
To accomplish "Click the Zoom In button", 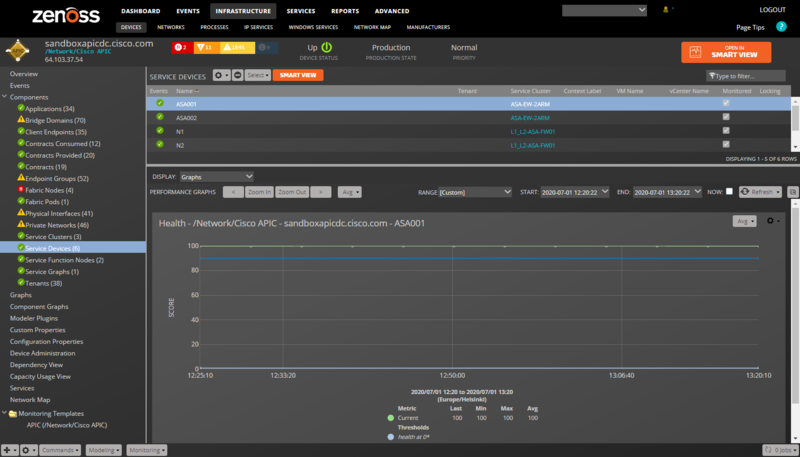I will tap(259, 192).
